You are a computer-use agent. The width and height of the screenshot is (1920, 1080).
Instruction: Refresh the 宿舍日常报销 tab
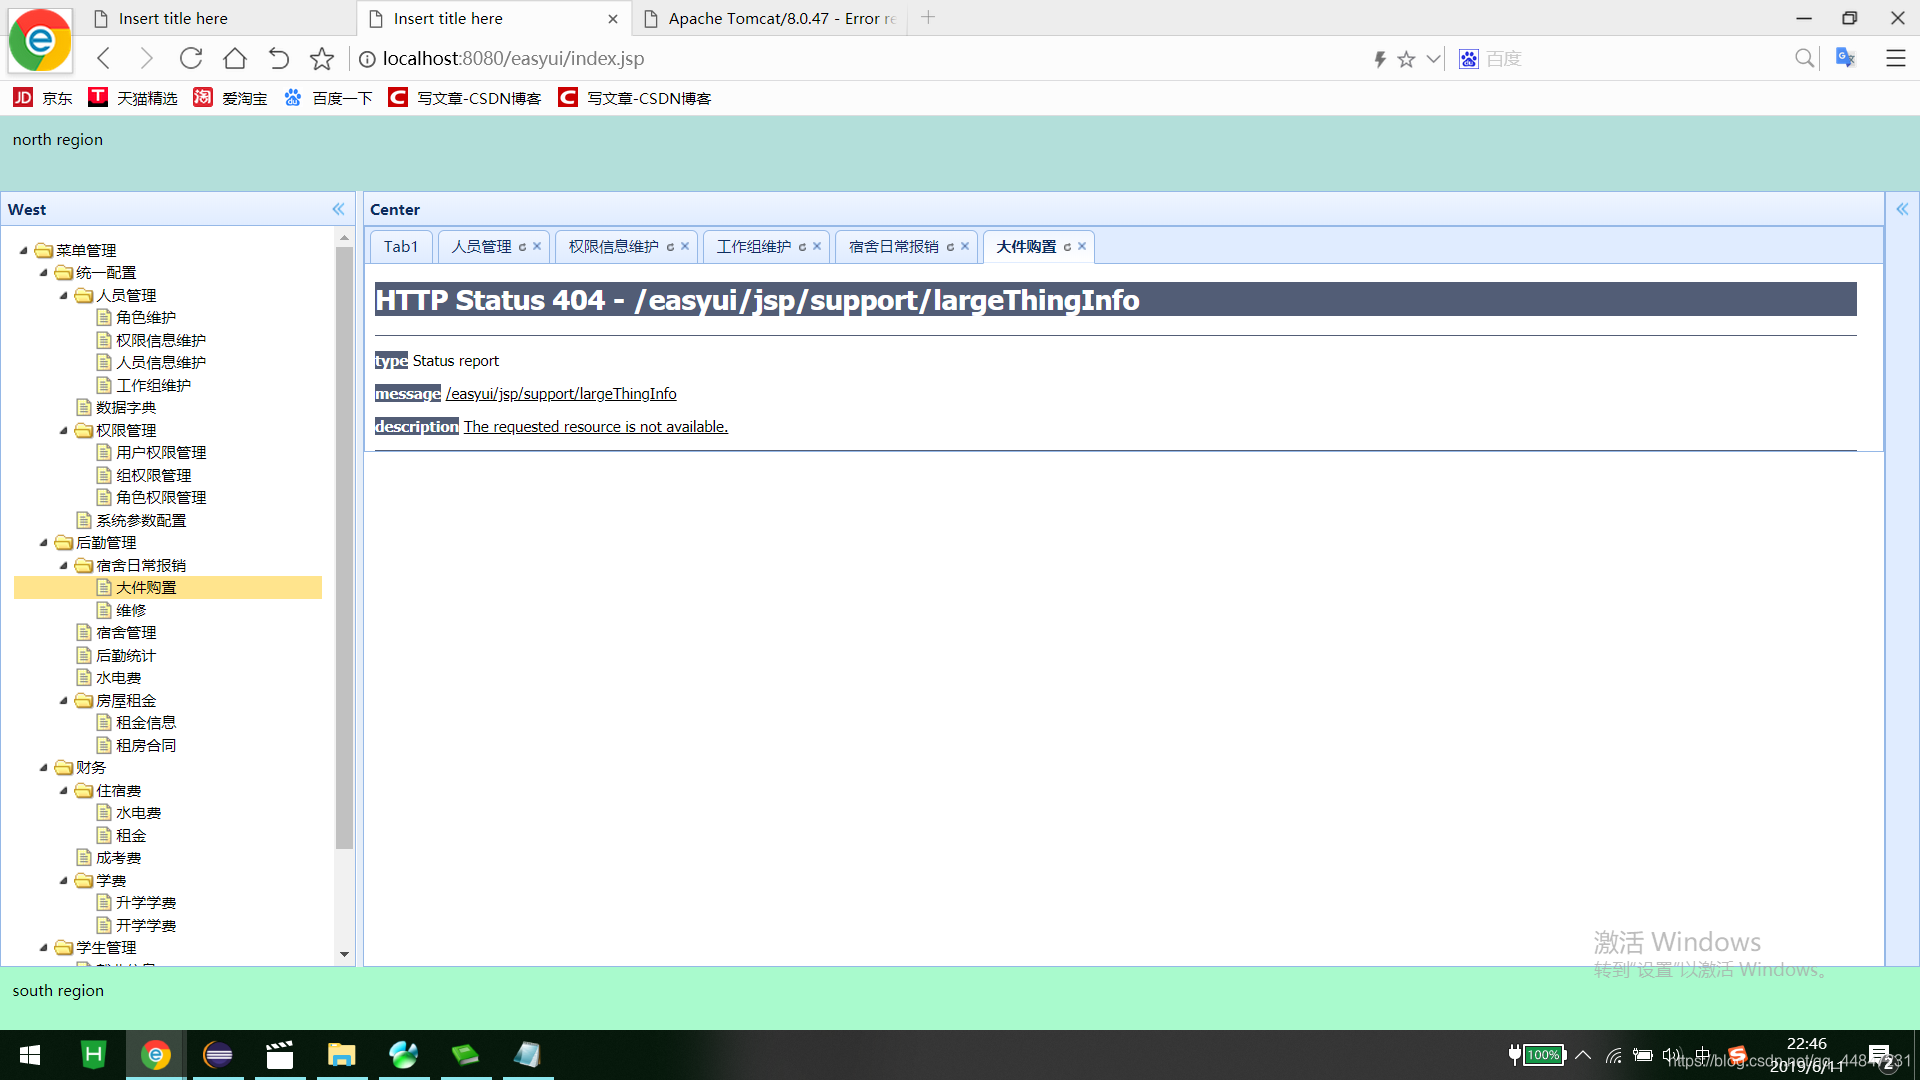pyautogui.click(x=950, y=246)
